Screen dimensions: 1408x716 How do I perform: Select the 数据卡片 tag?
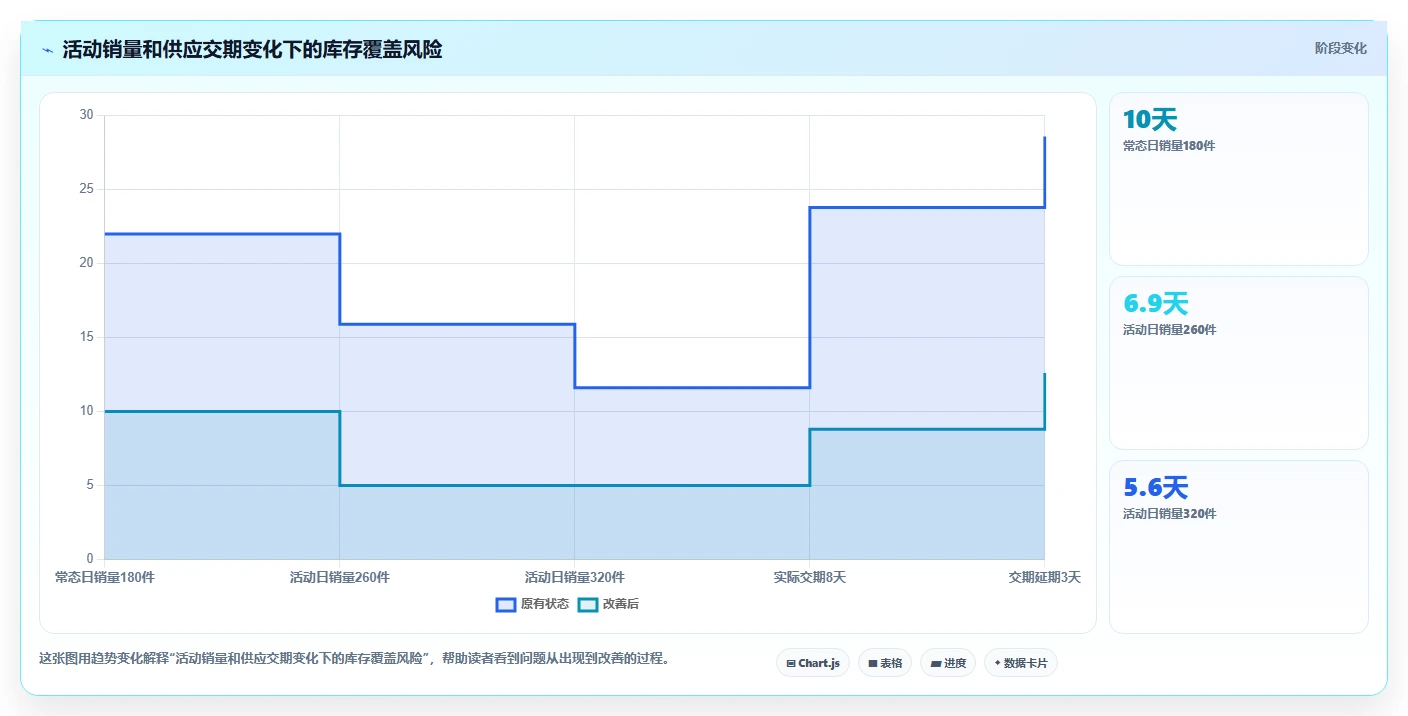1021,663
